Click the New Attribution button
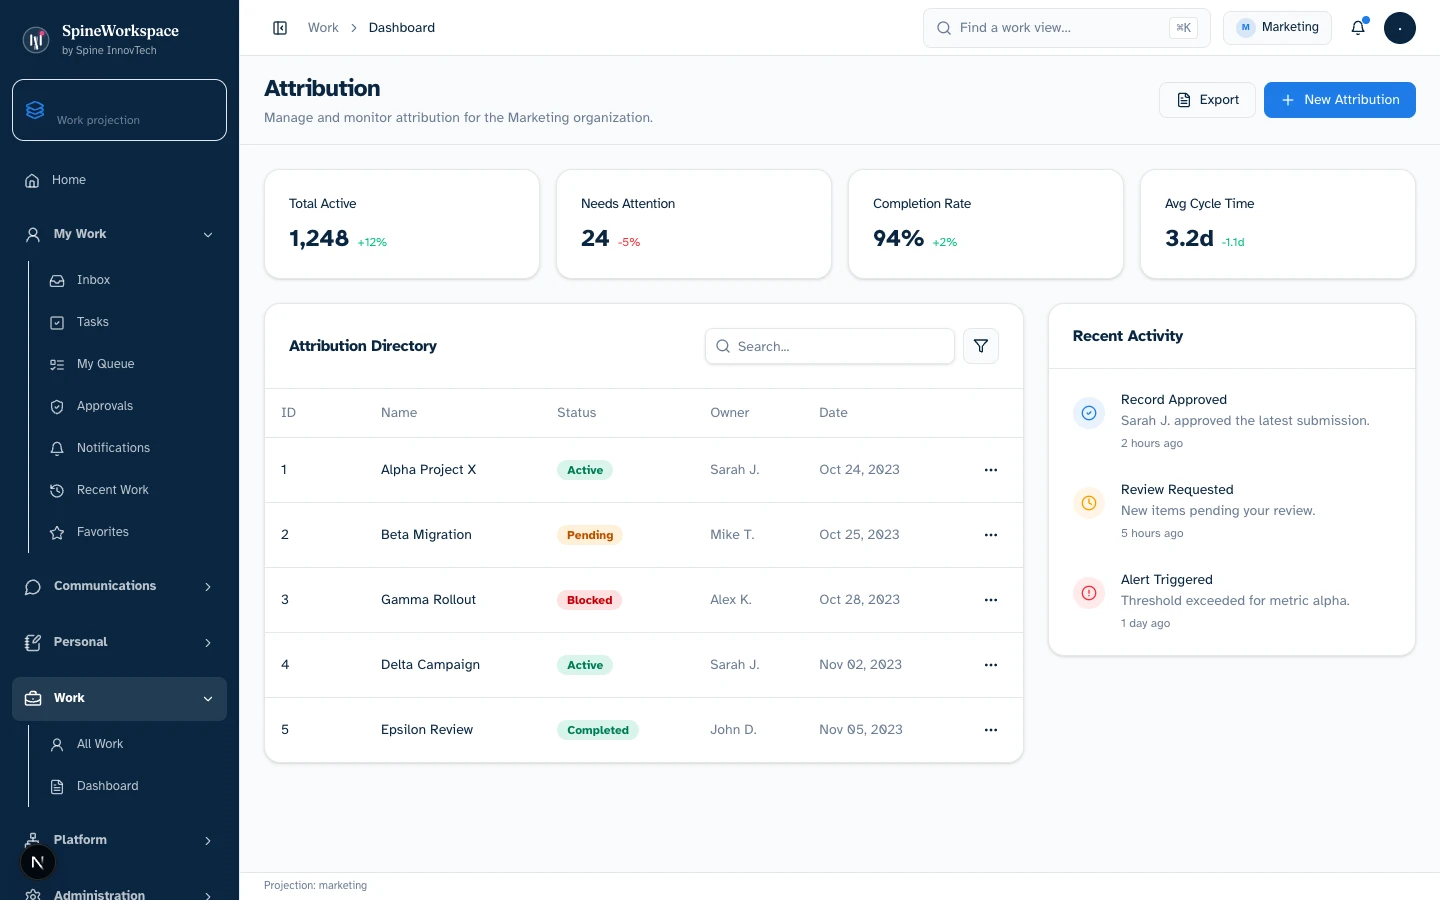This screenshot has width=1440, height=900. pyautogui.click(x=1340, y=100)
